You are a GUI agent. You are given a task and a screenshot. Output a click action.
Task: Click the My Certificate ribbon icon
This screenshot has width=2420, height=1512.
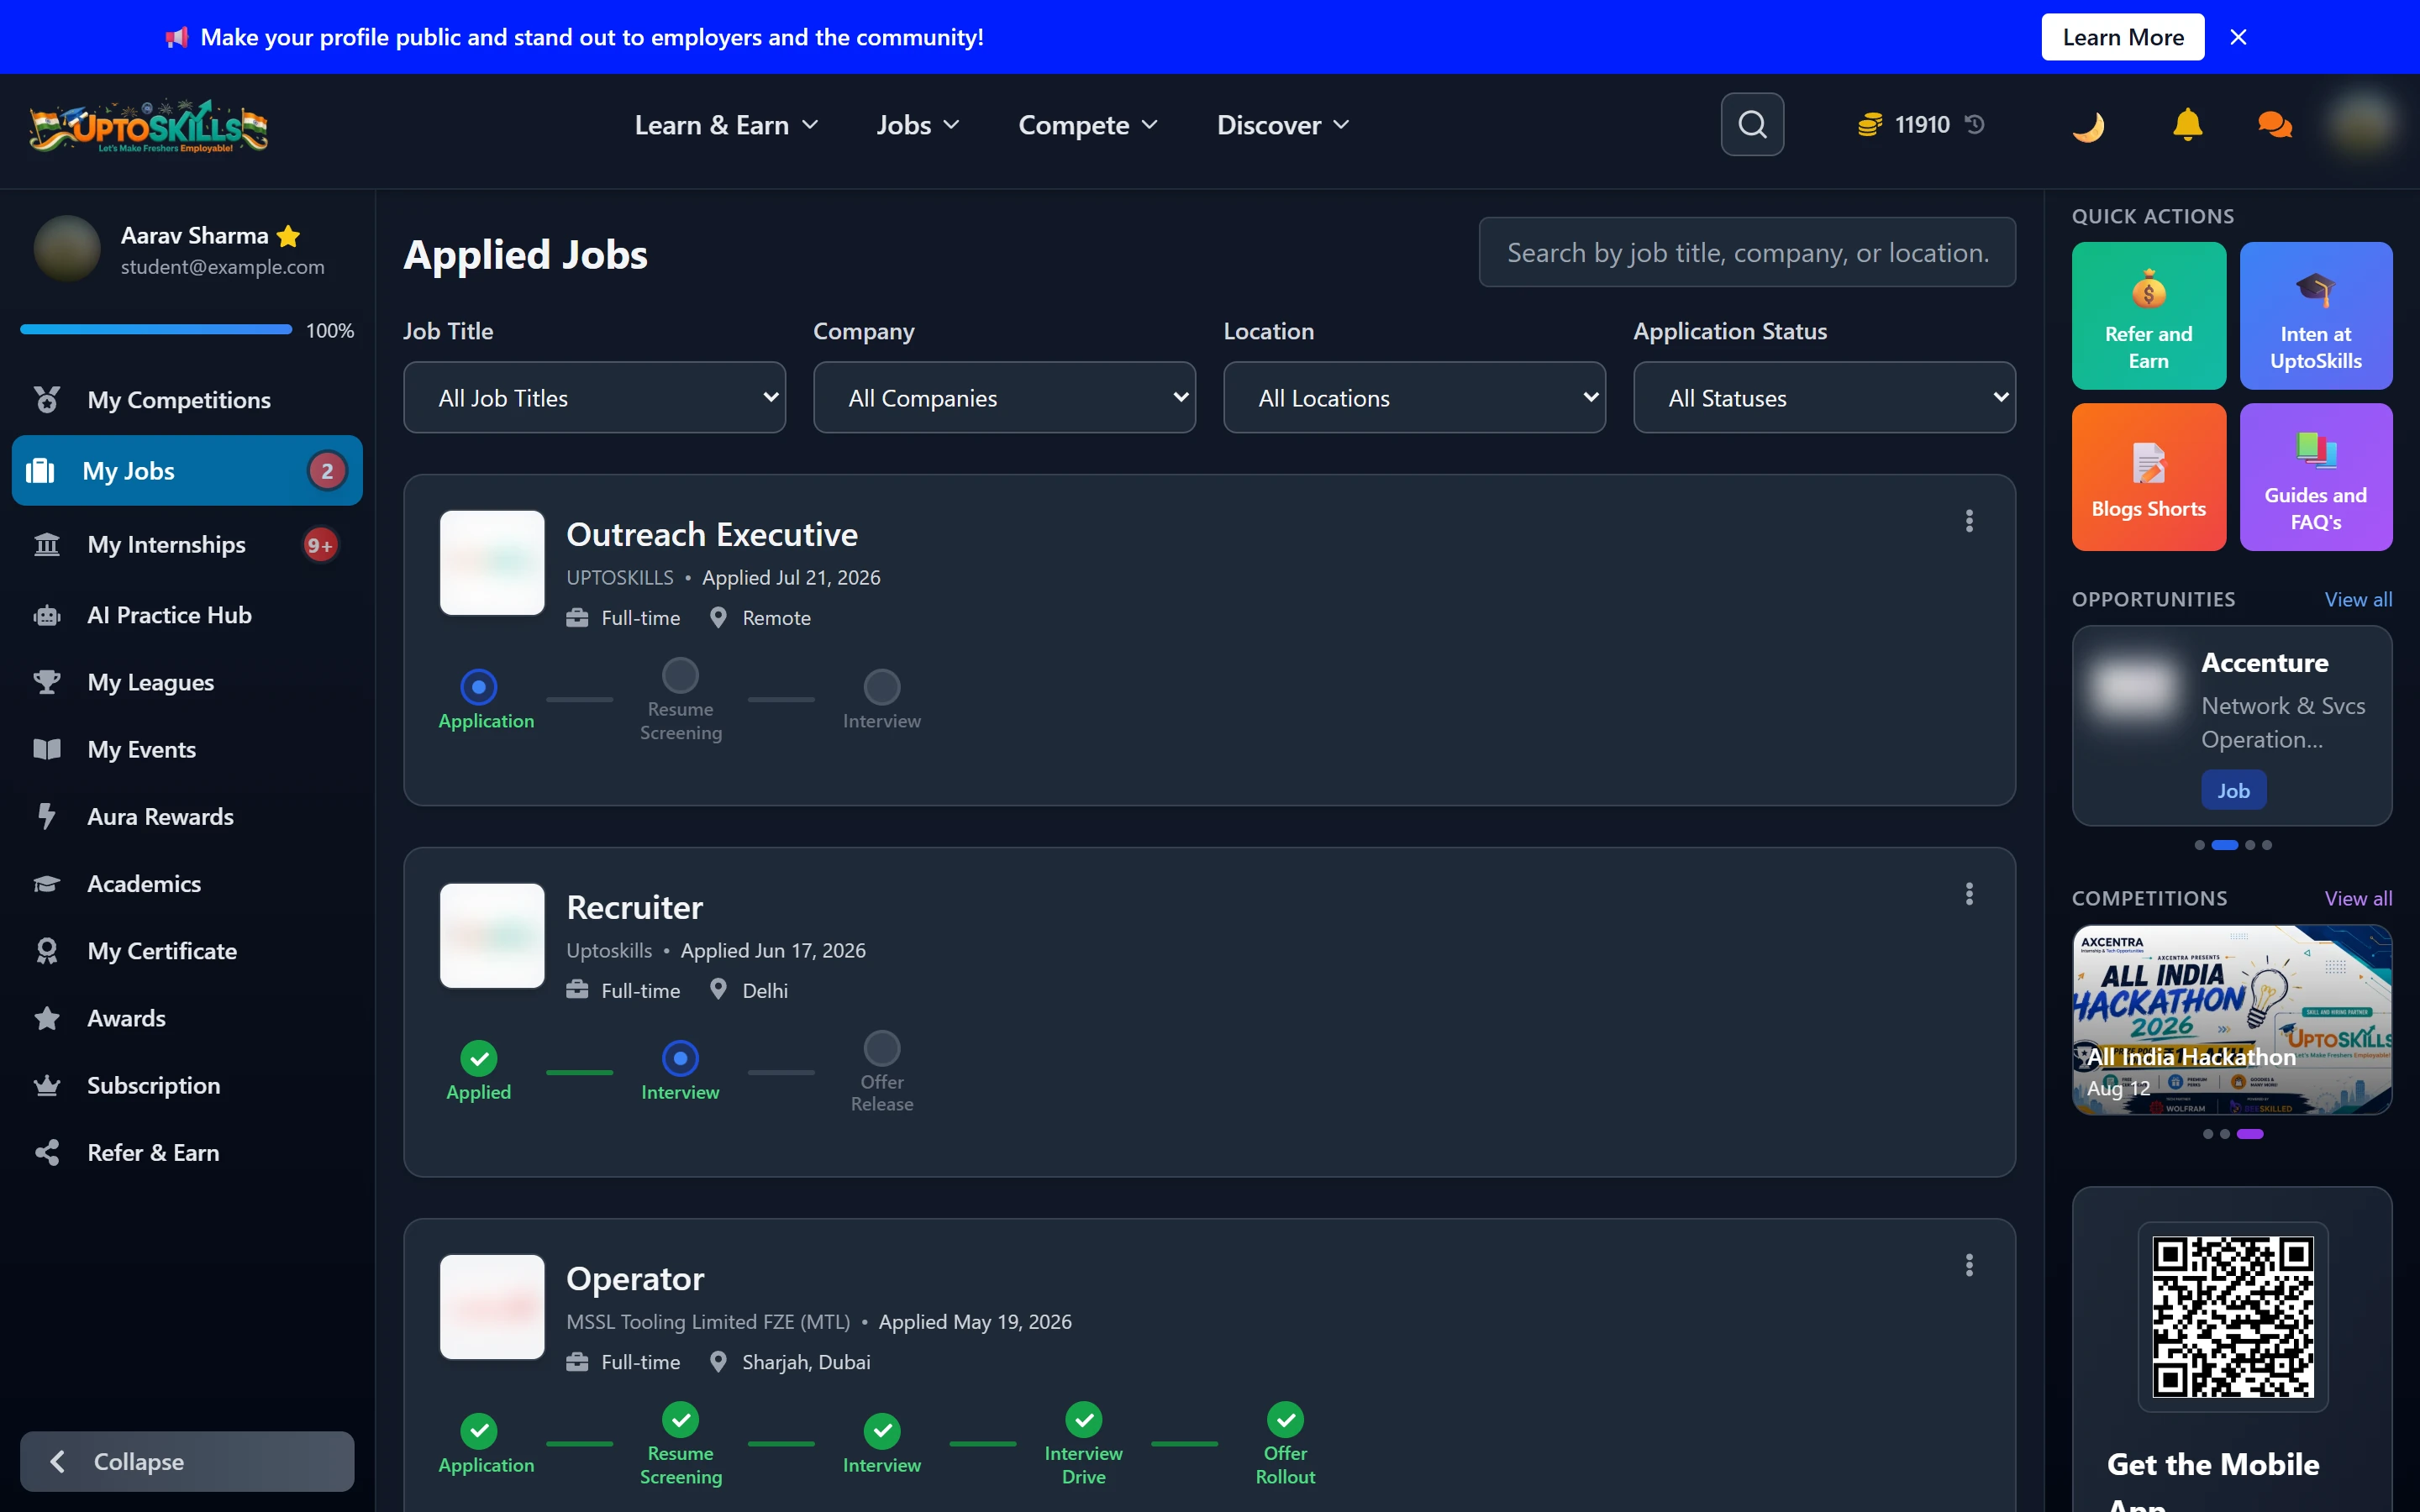coord(46,950)
